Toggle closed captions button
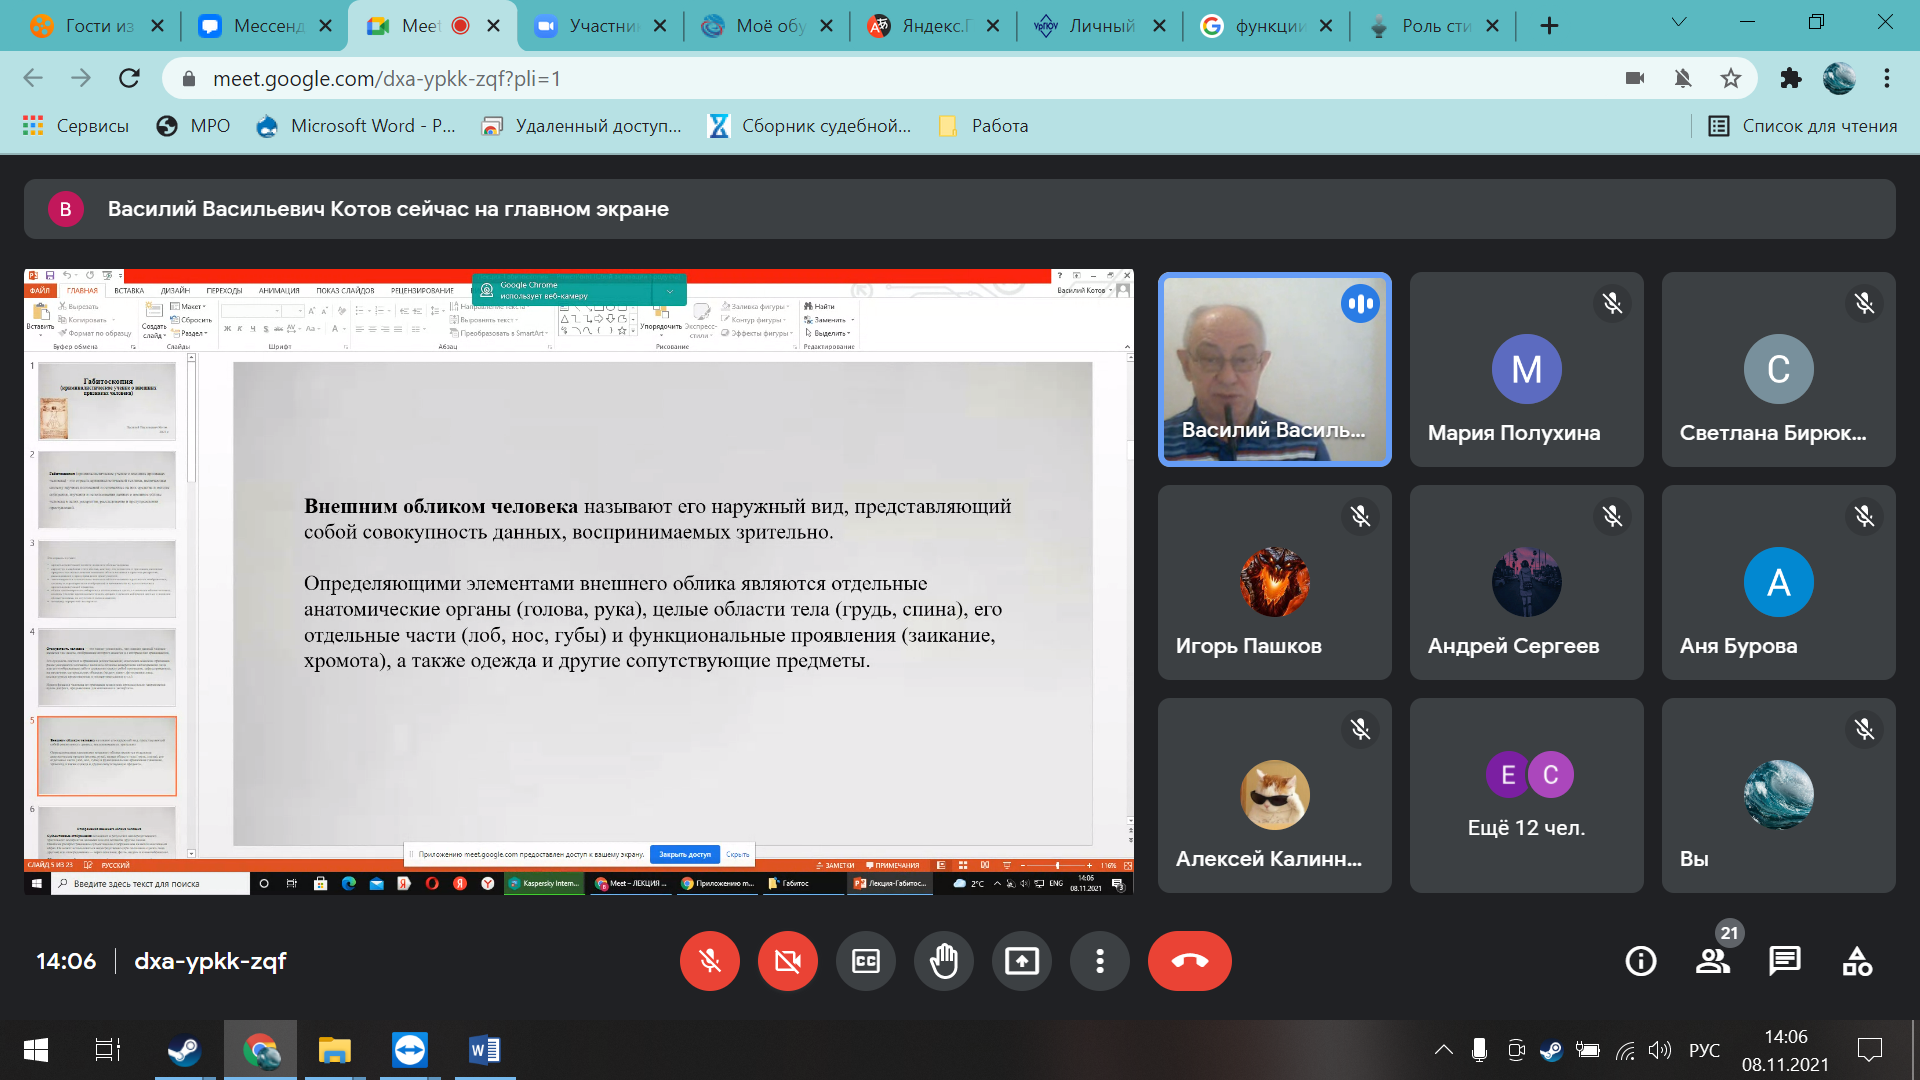 865,961
